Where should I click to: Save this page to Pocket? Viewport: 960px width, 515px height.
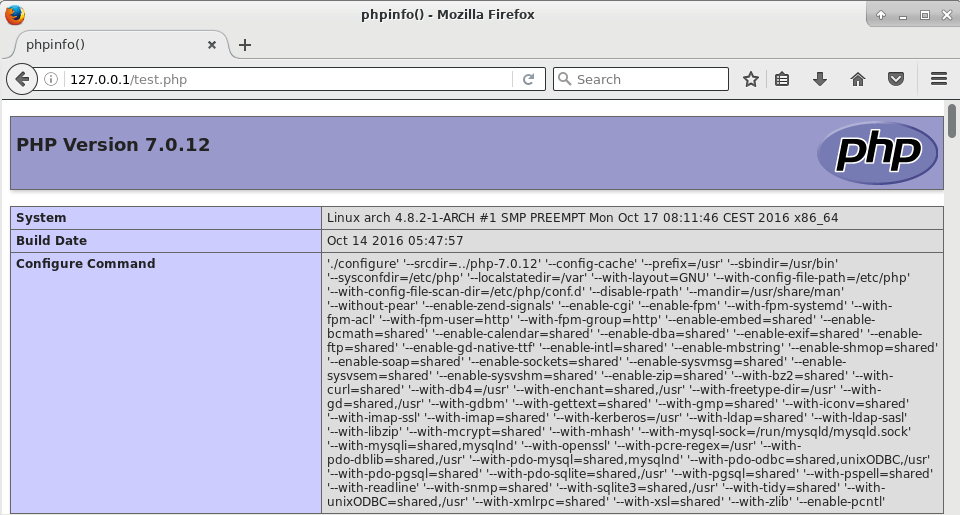(x=897, y=79)
